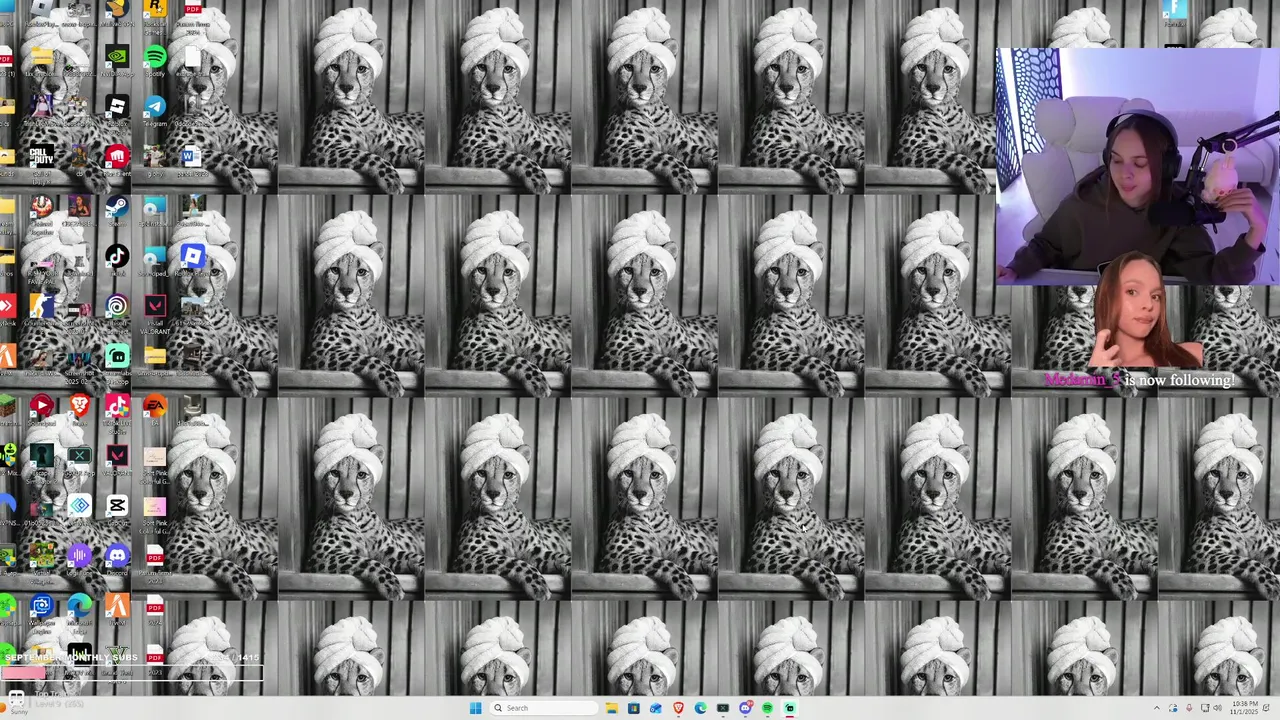Viewport: 1280px width, 720px height.
Task: Launch Ubisoft Connect from the desktop
Action: (x=117, y=306)
